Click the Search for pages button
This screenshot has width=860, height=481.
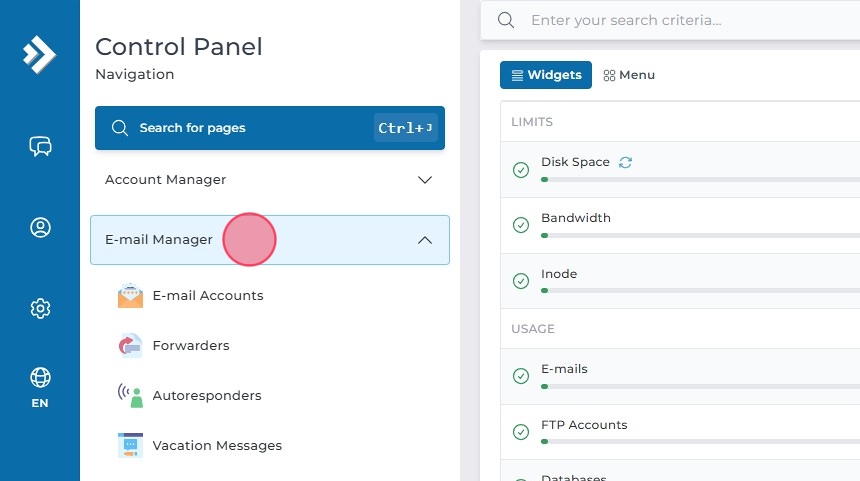click(269, 128)
